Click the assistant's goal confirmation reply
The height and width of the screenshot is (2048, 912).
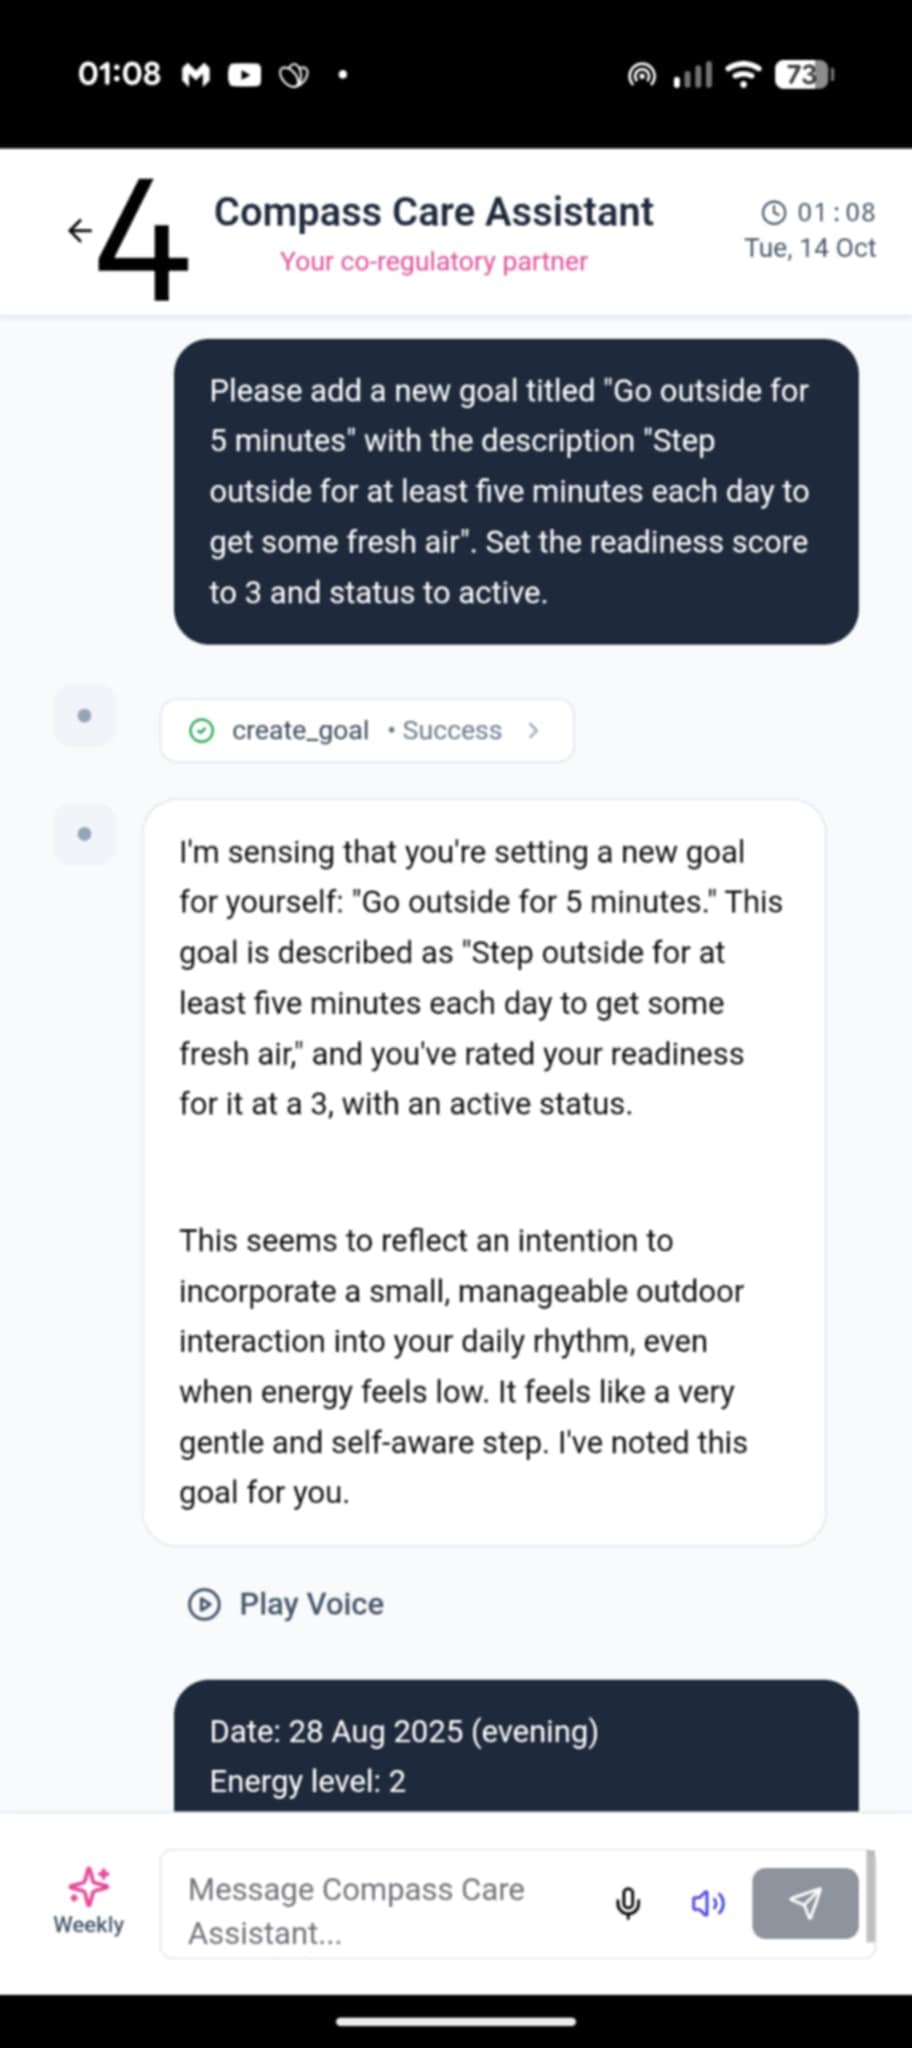coord(484,1172)
